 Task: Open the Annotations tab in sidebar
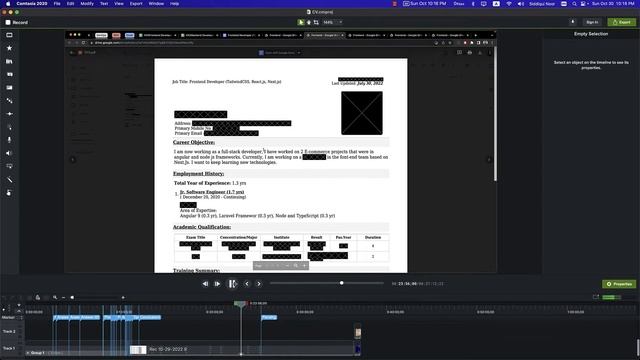[9, 74]
